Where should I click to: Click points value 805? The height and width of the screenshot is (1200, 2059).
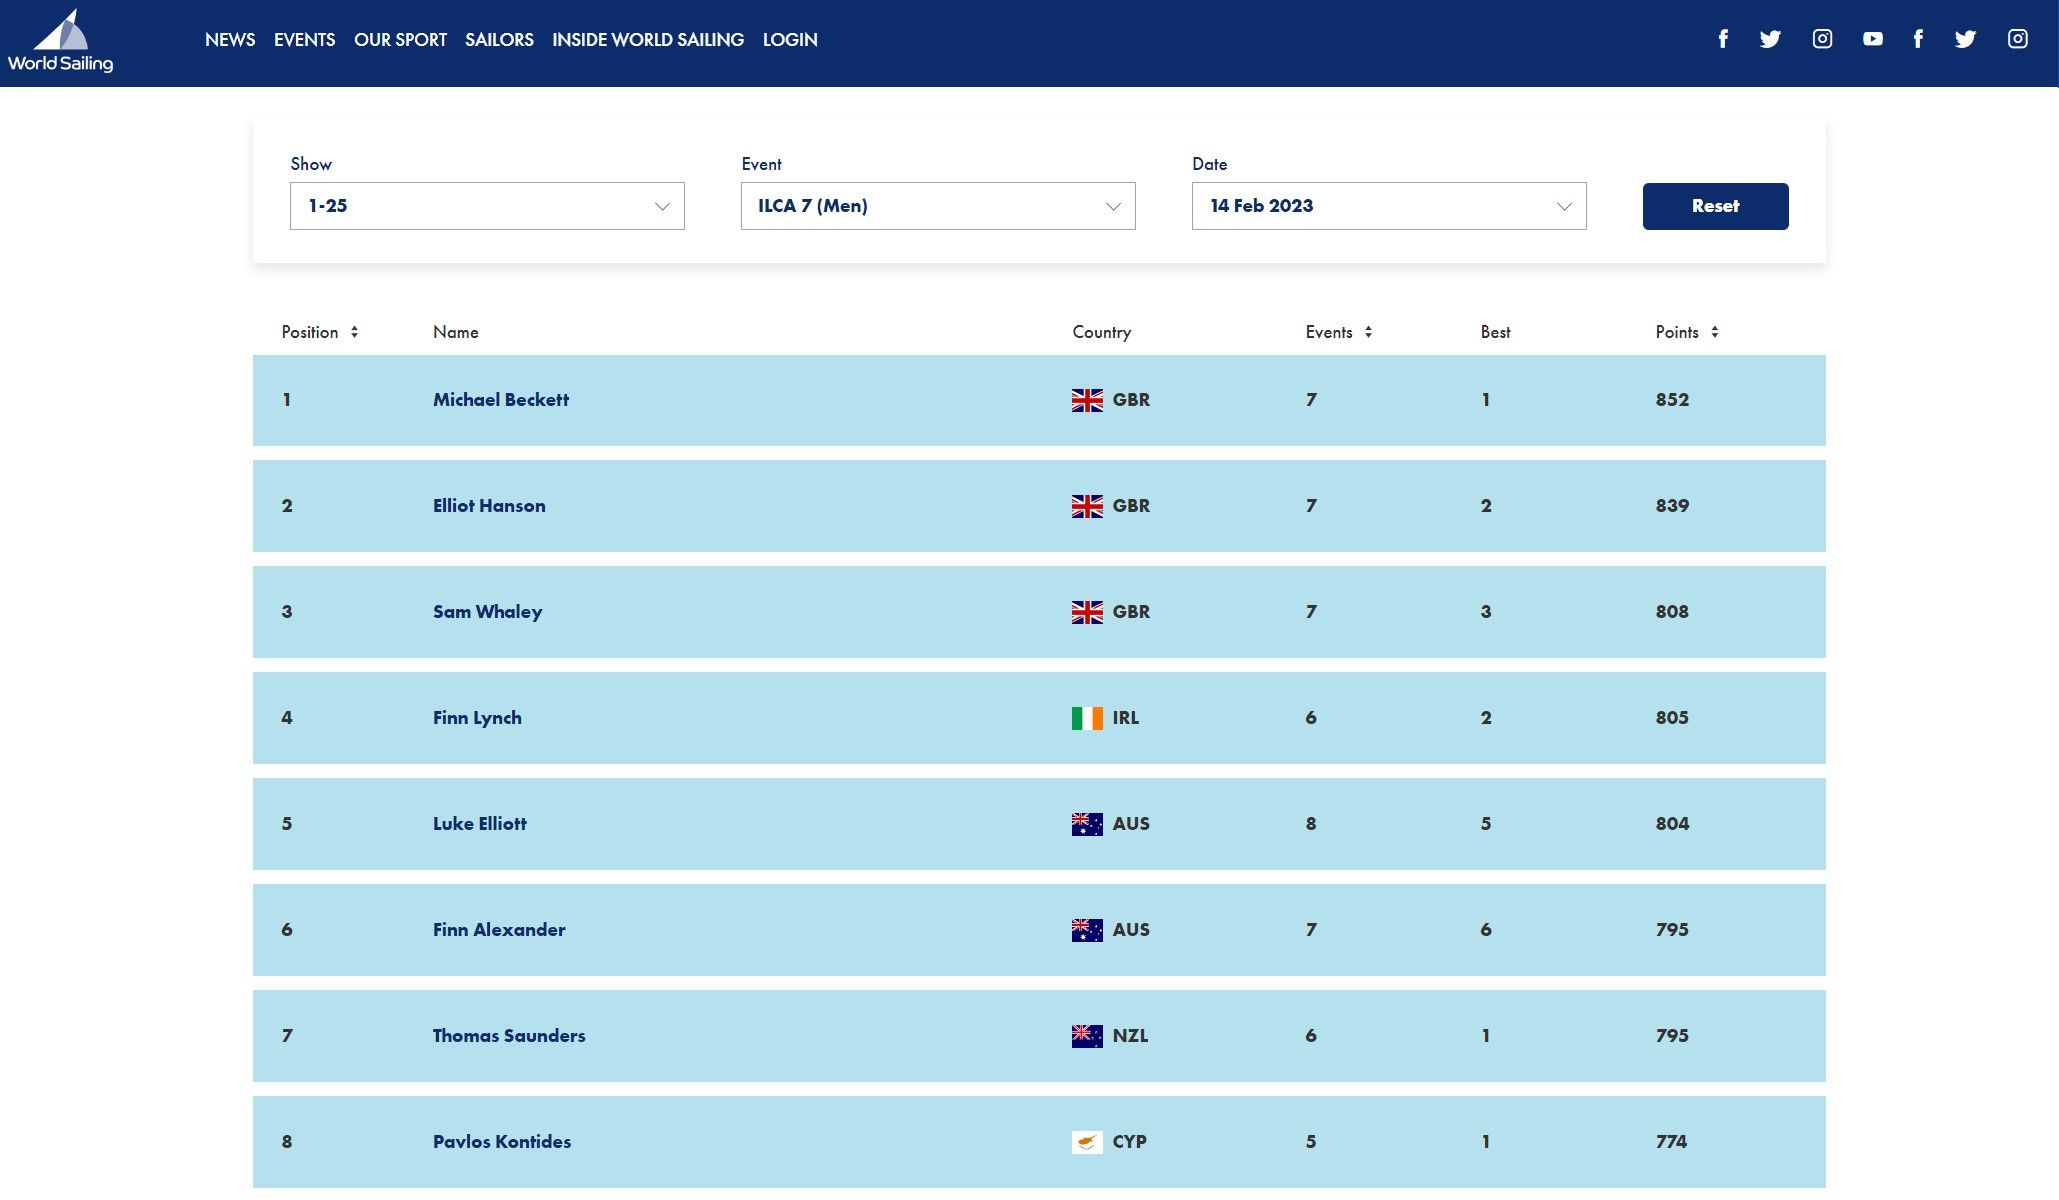coord(1672,718)
